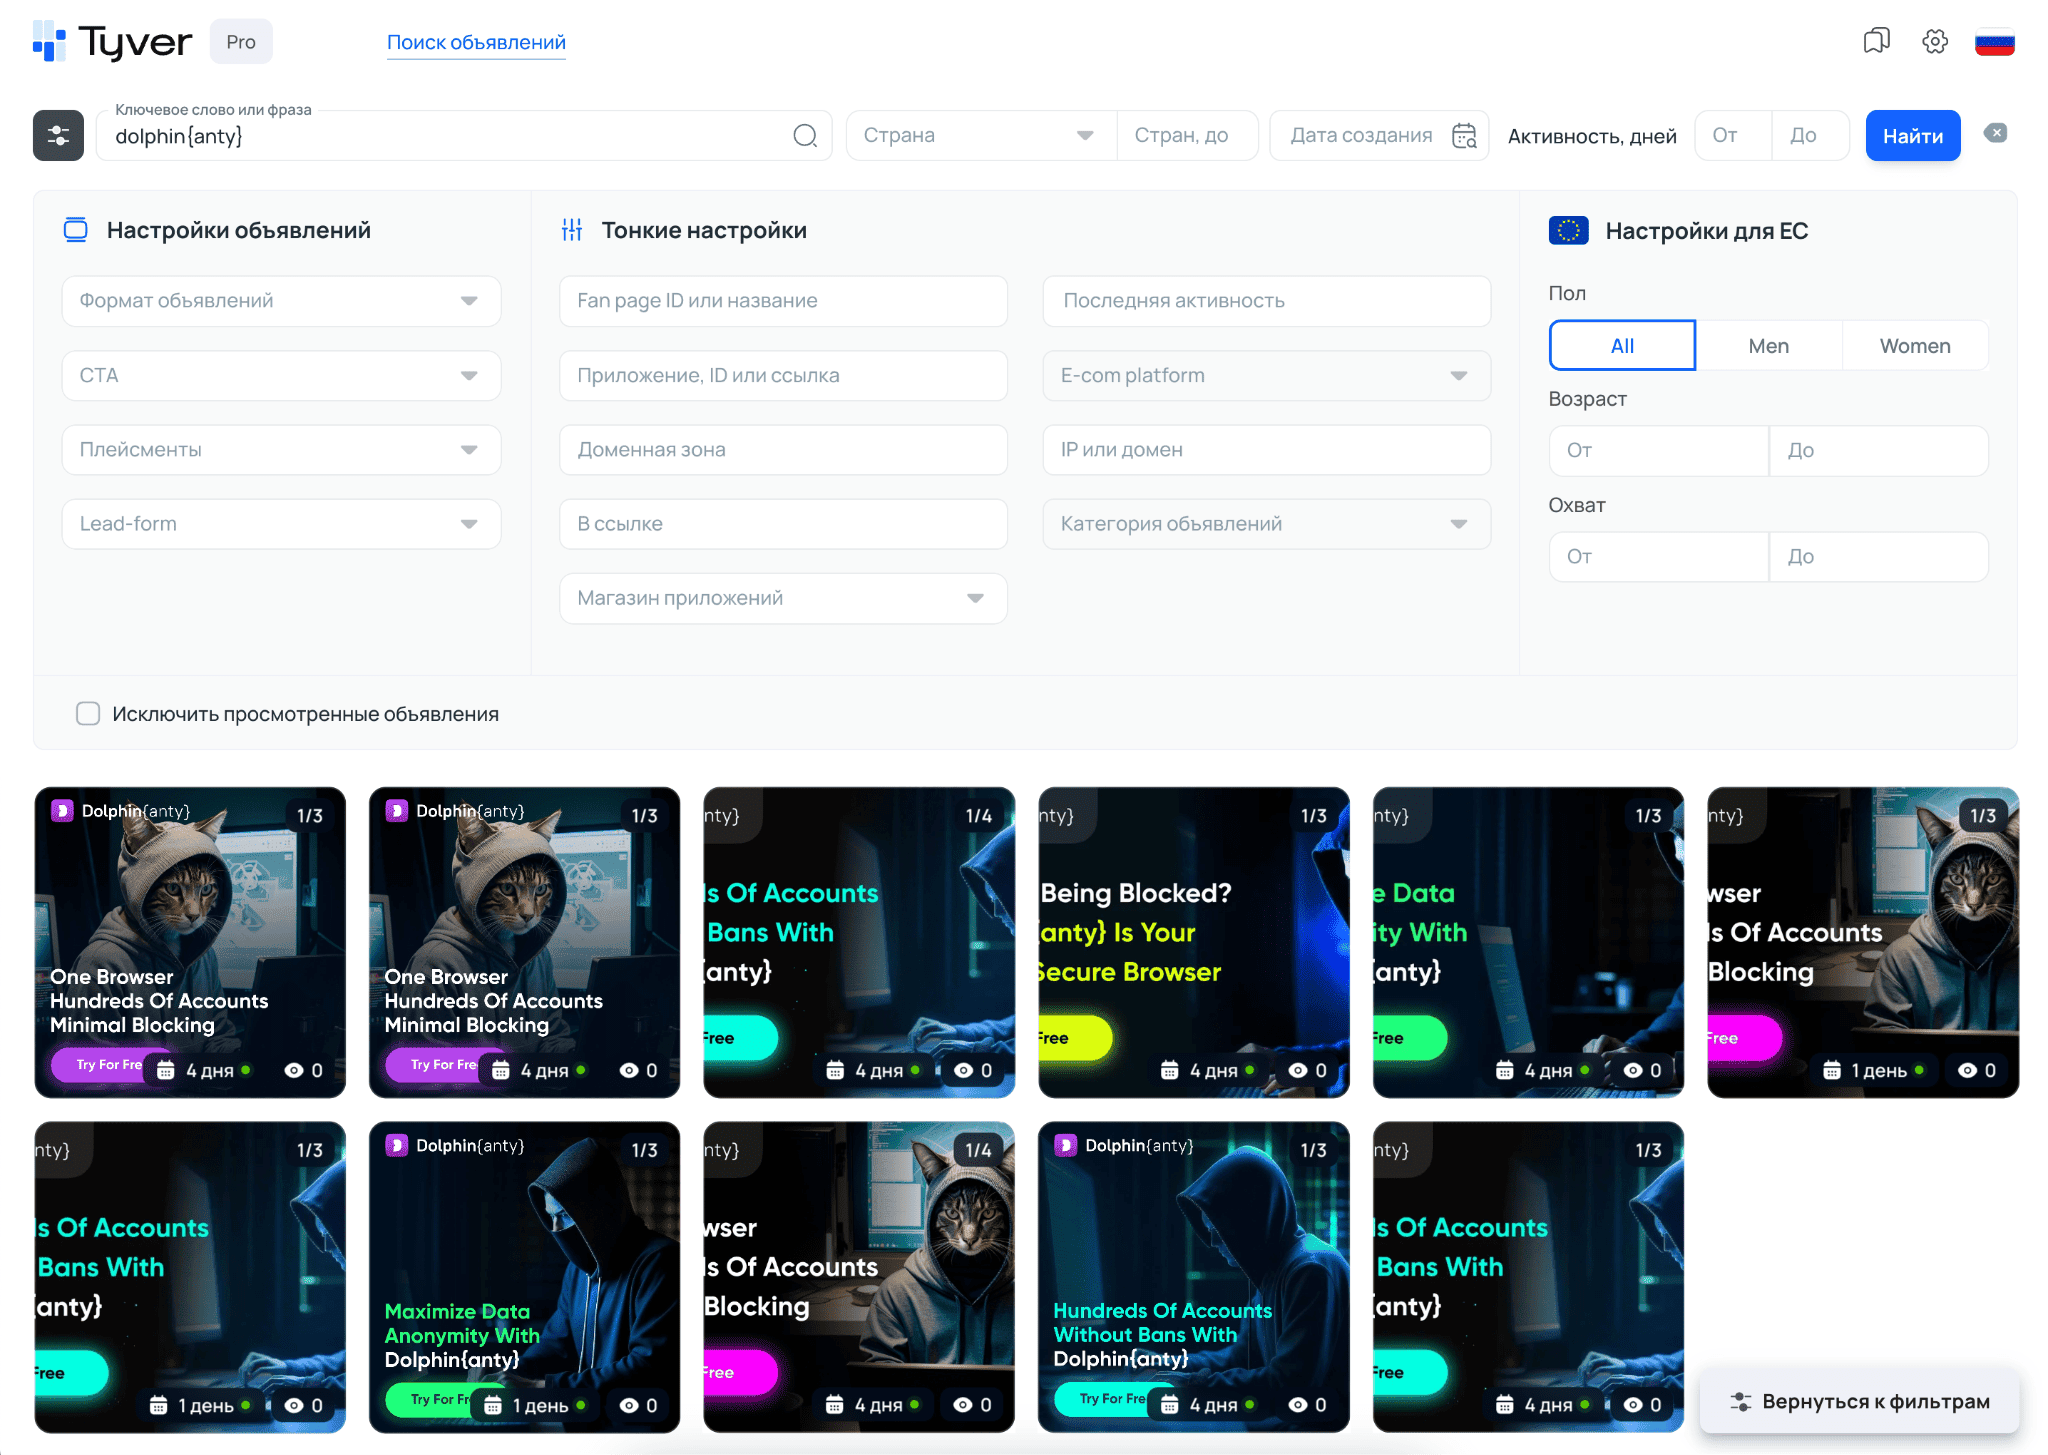This screenshot has height=1455, width=2048.
Task: Click 'Try For Free' on 'Maximize Data Anonymity' card
Action: 440,1399
